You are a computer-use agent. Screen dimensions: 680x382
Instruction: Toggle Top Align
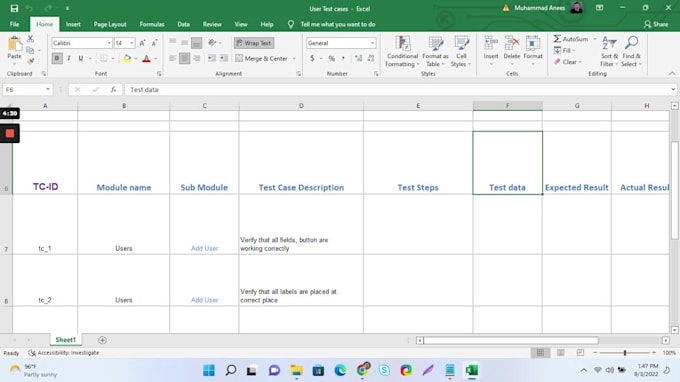tap(173, 42)
